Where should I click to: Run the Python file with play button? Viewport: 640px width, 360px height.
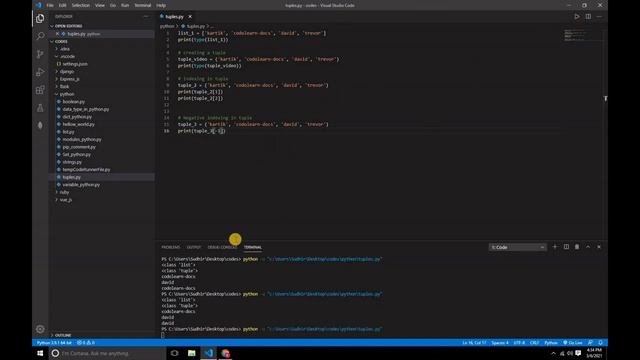[x=577, y=17]
